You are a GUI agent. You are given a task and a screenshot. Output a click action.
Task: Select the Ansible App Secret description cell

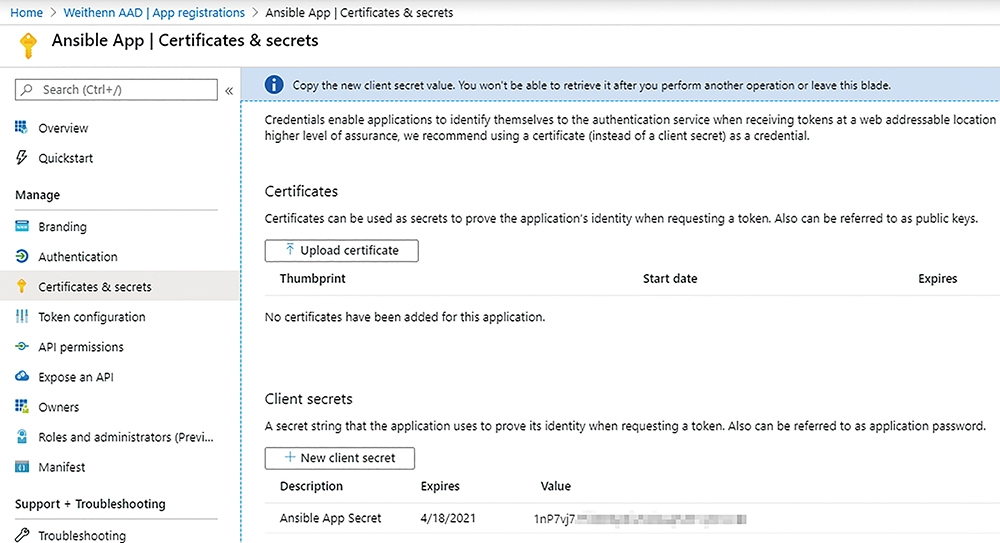pos(330,517)
